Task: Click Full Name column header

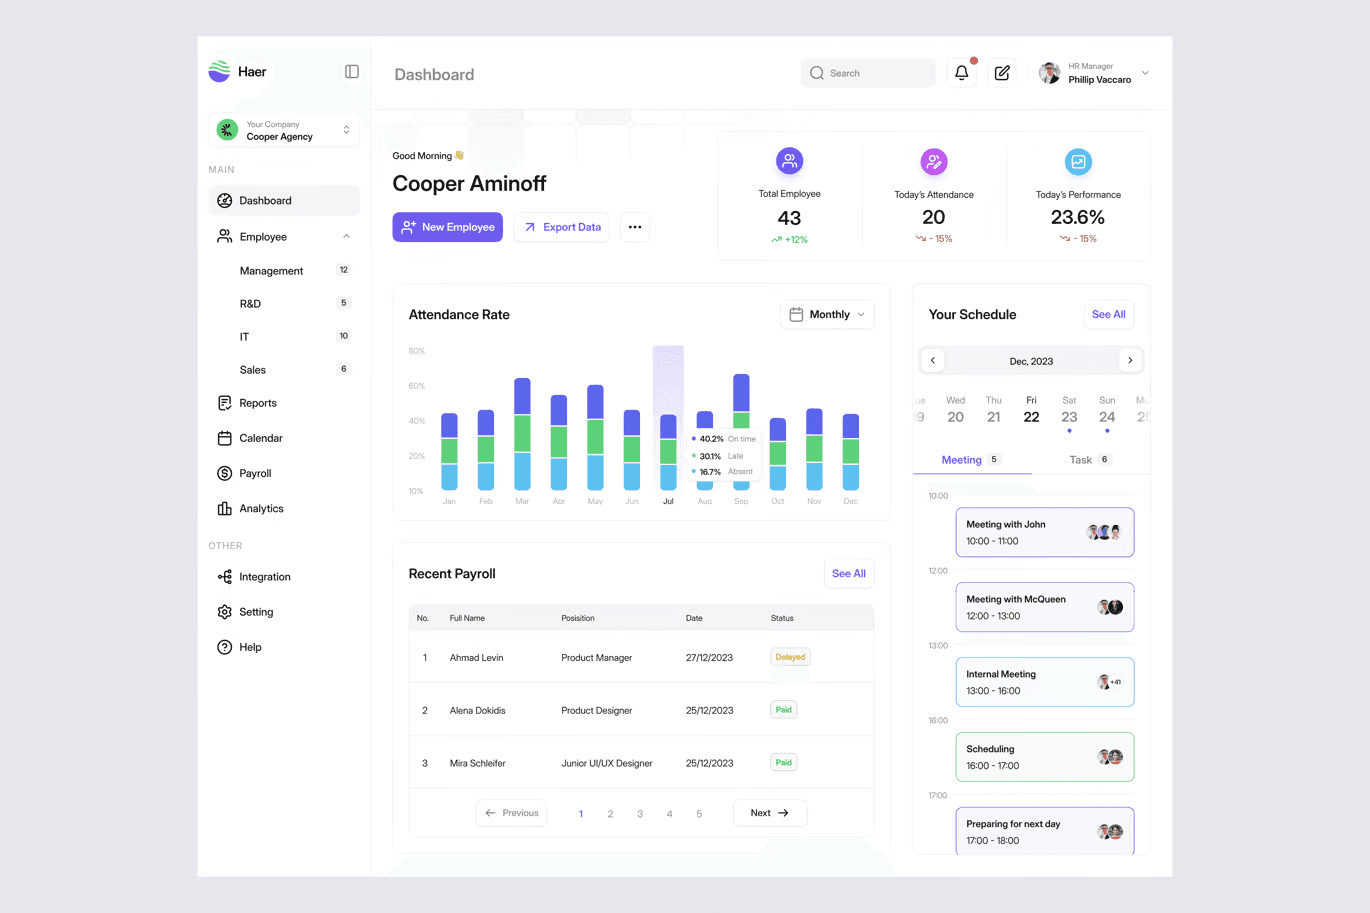Action: coord(467,618)
